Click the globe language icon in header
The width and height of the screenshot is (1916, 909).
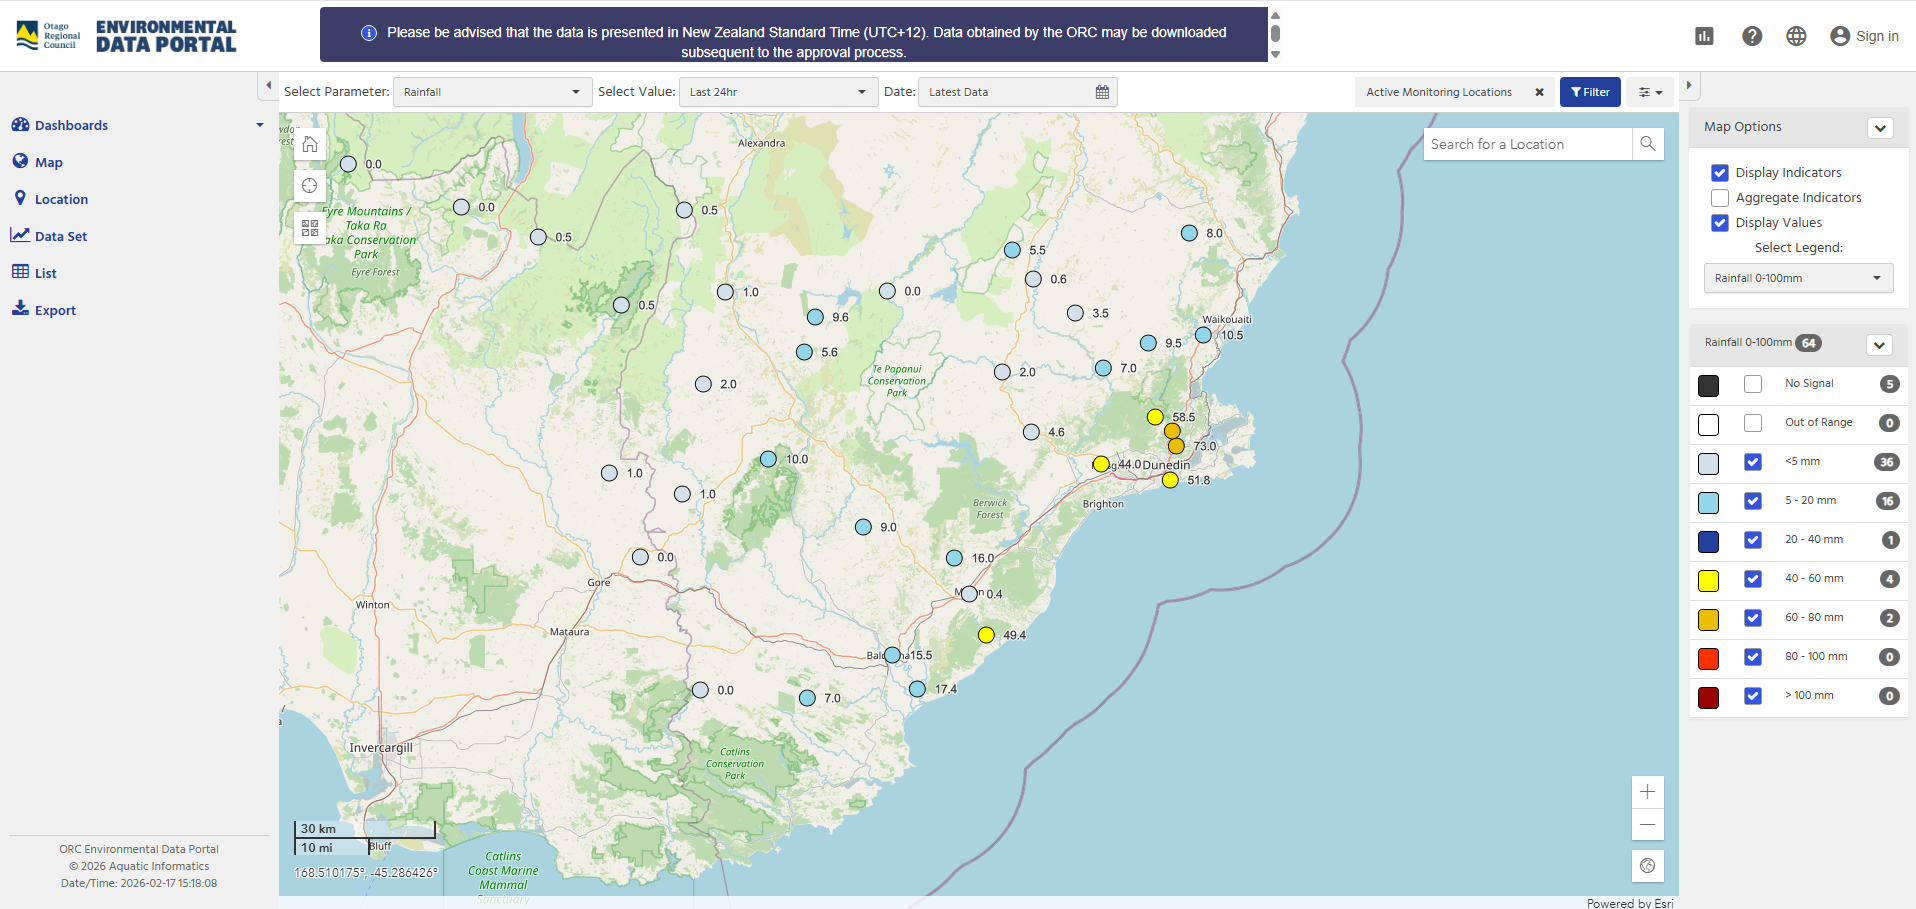(1796, 36)
